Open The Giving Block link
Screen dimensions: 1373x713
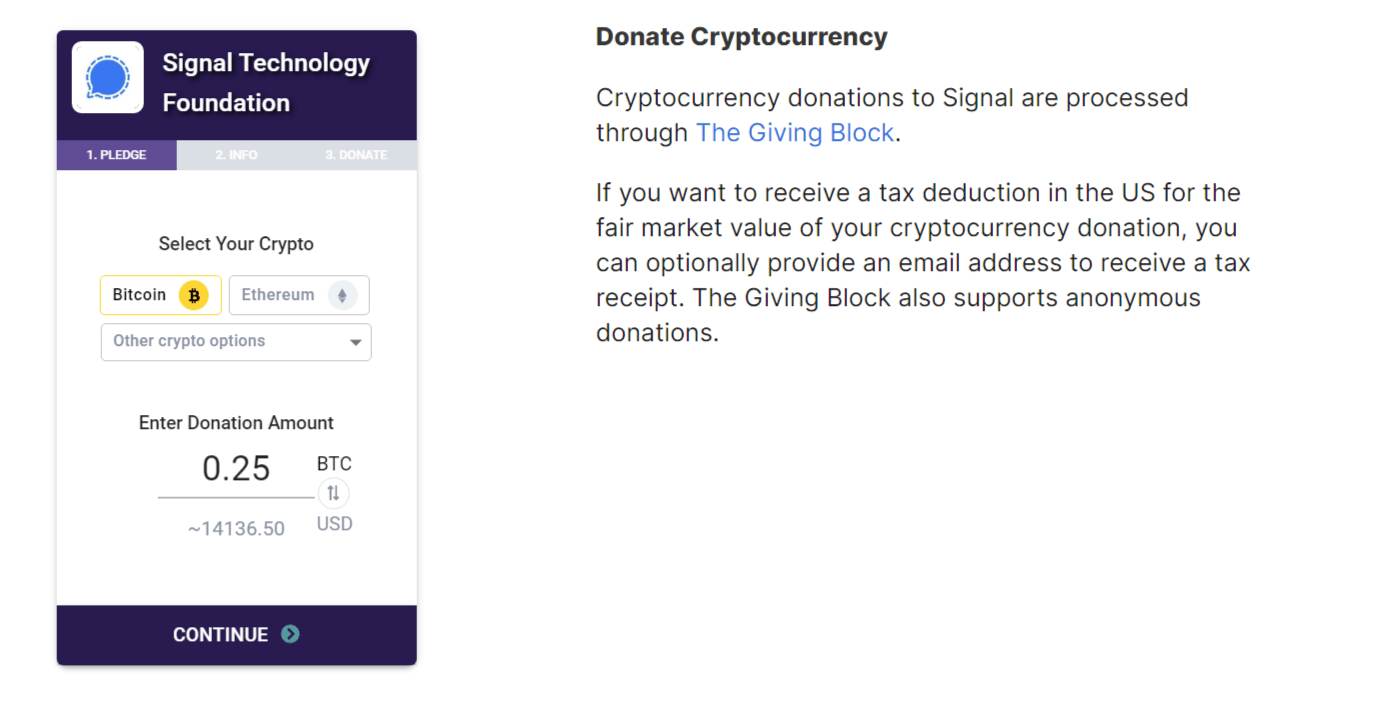(x=795, y=133)
